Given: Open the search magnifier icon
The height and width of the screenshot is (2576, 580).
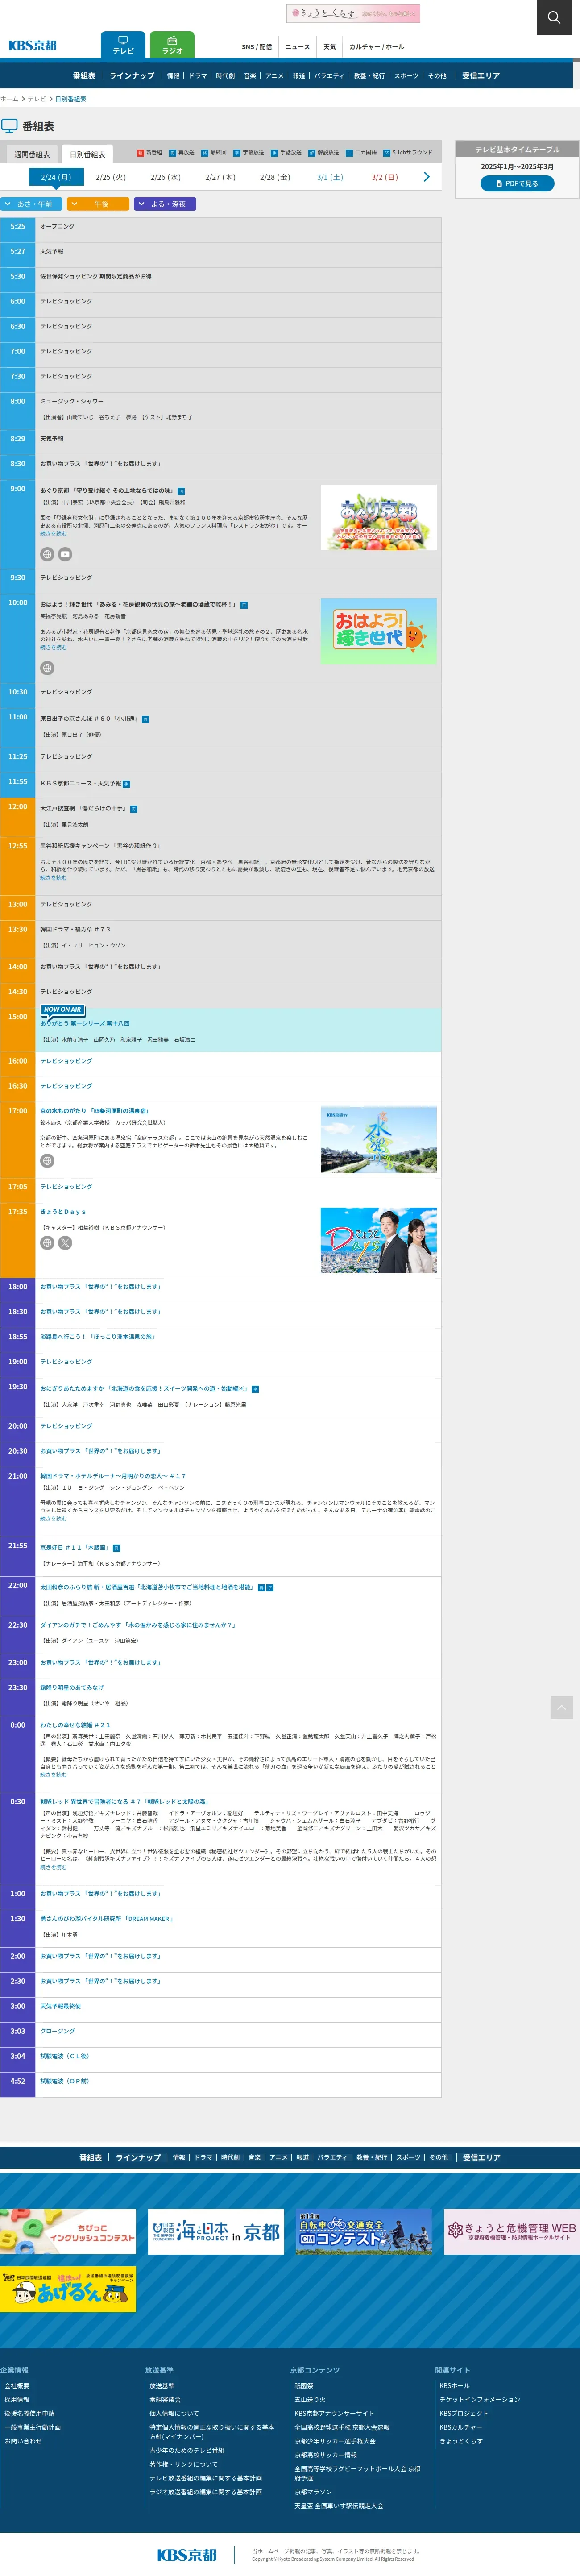Looking at the screenshot, I should (x=553, y=17).
